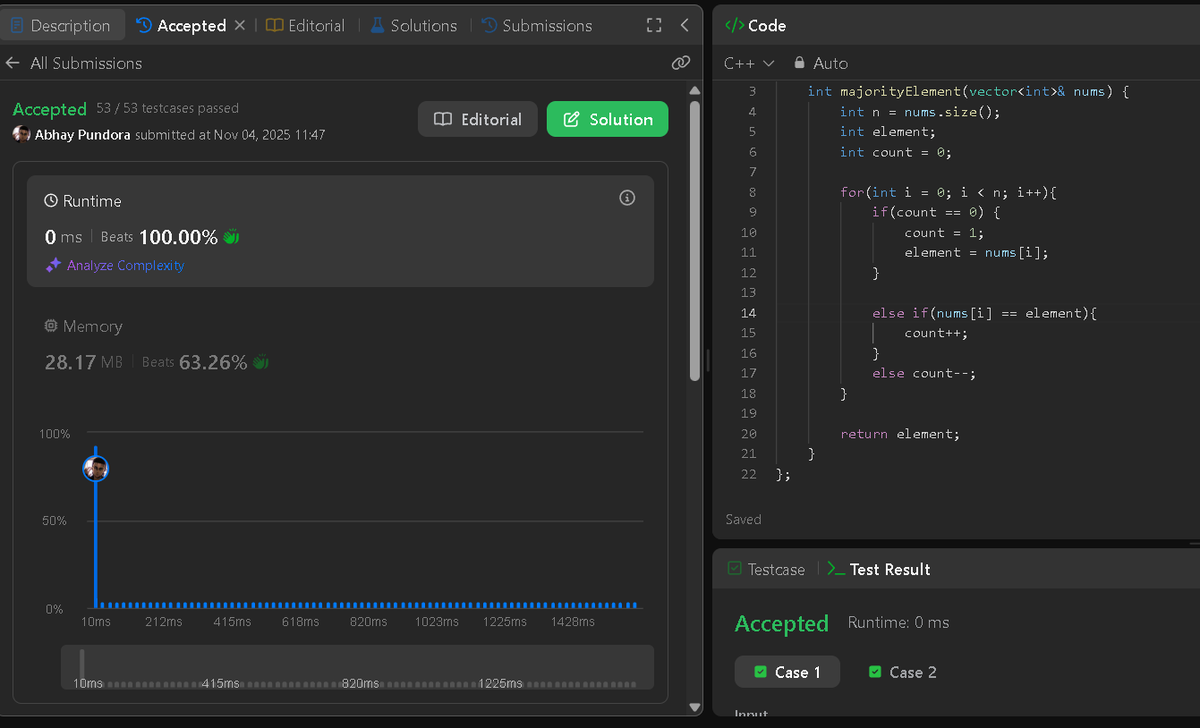Click the runtime distribution mini-map track
Viewport: 1200px width, 728px height.
click(357, 667)
